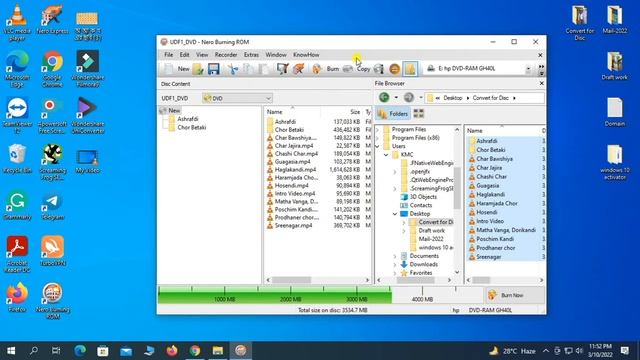Toggle Folders tree view in File Browser
The image size is (640, 360).
pyautogui.click(x=393, y=114)
